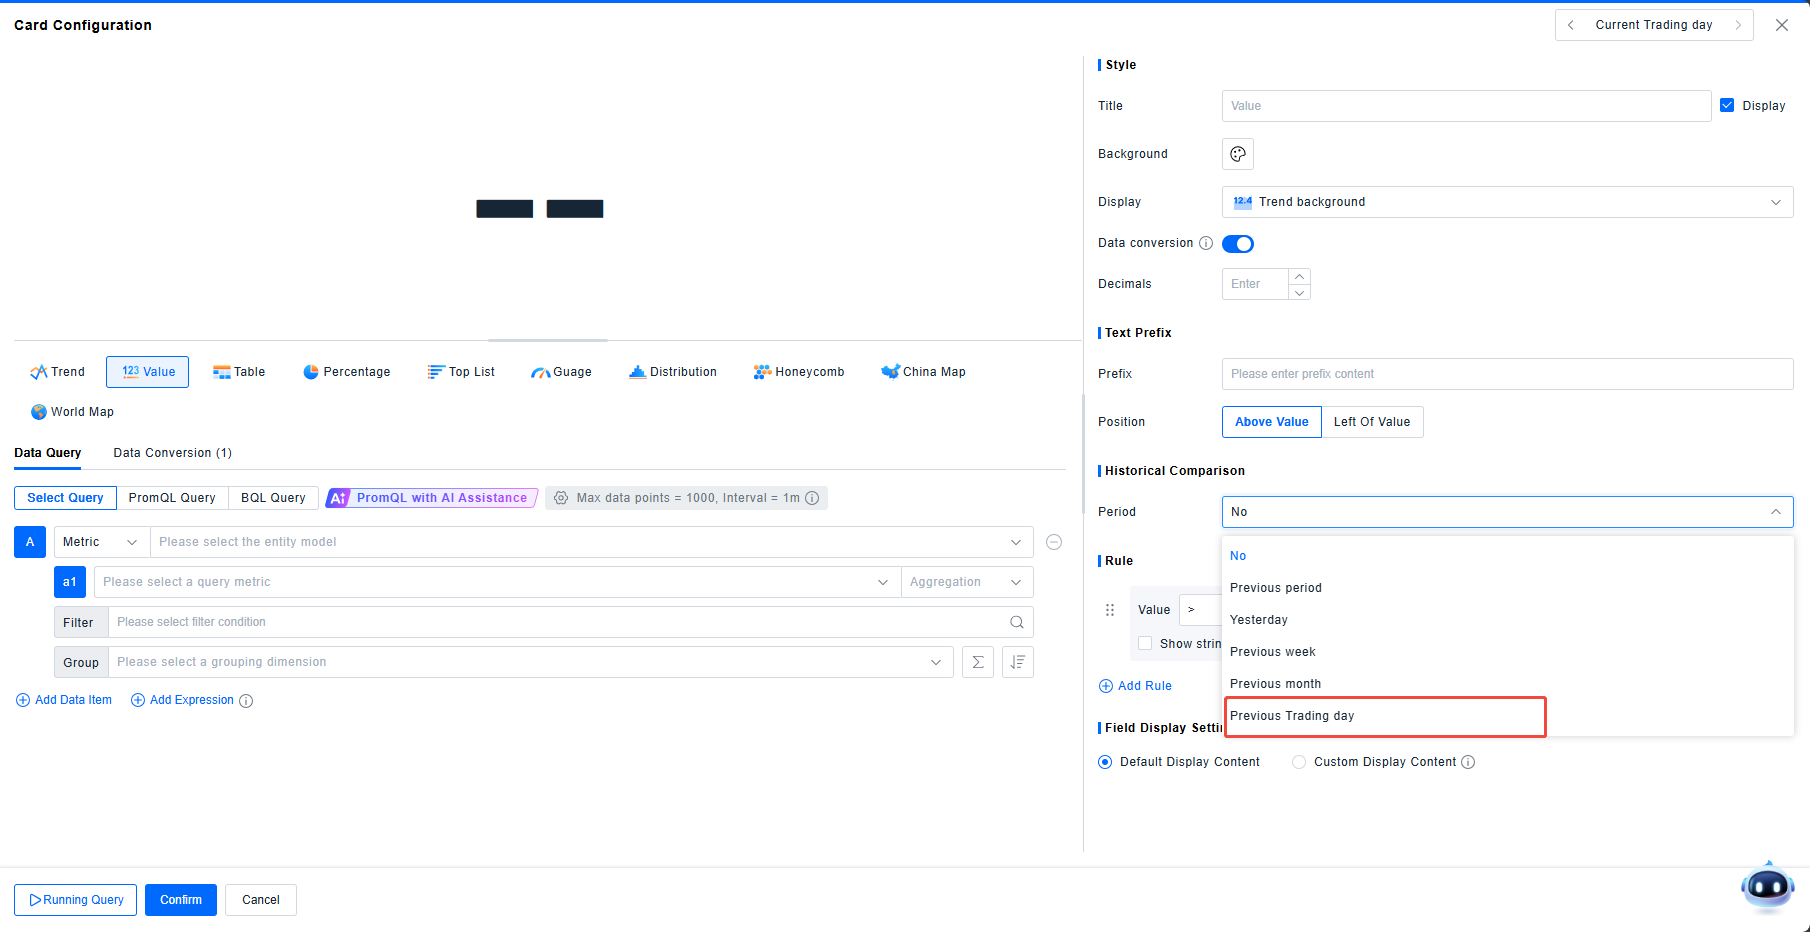Choose Previous Trading day from Period list
Viewport: 1810px width, 932px height.
(x=1292, y=716)
